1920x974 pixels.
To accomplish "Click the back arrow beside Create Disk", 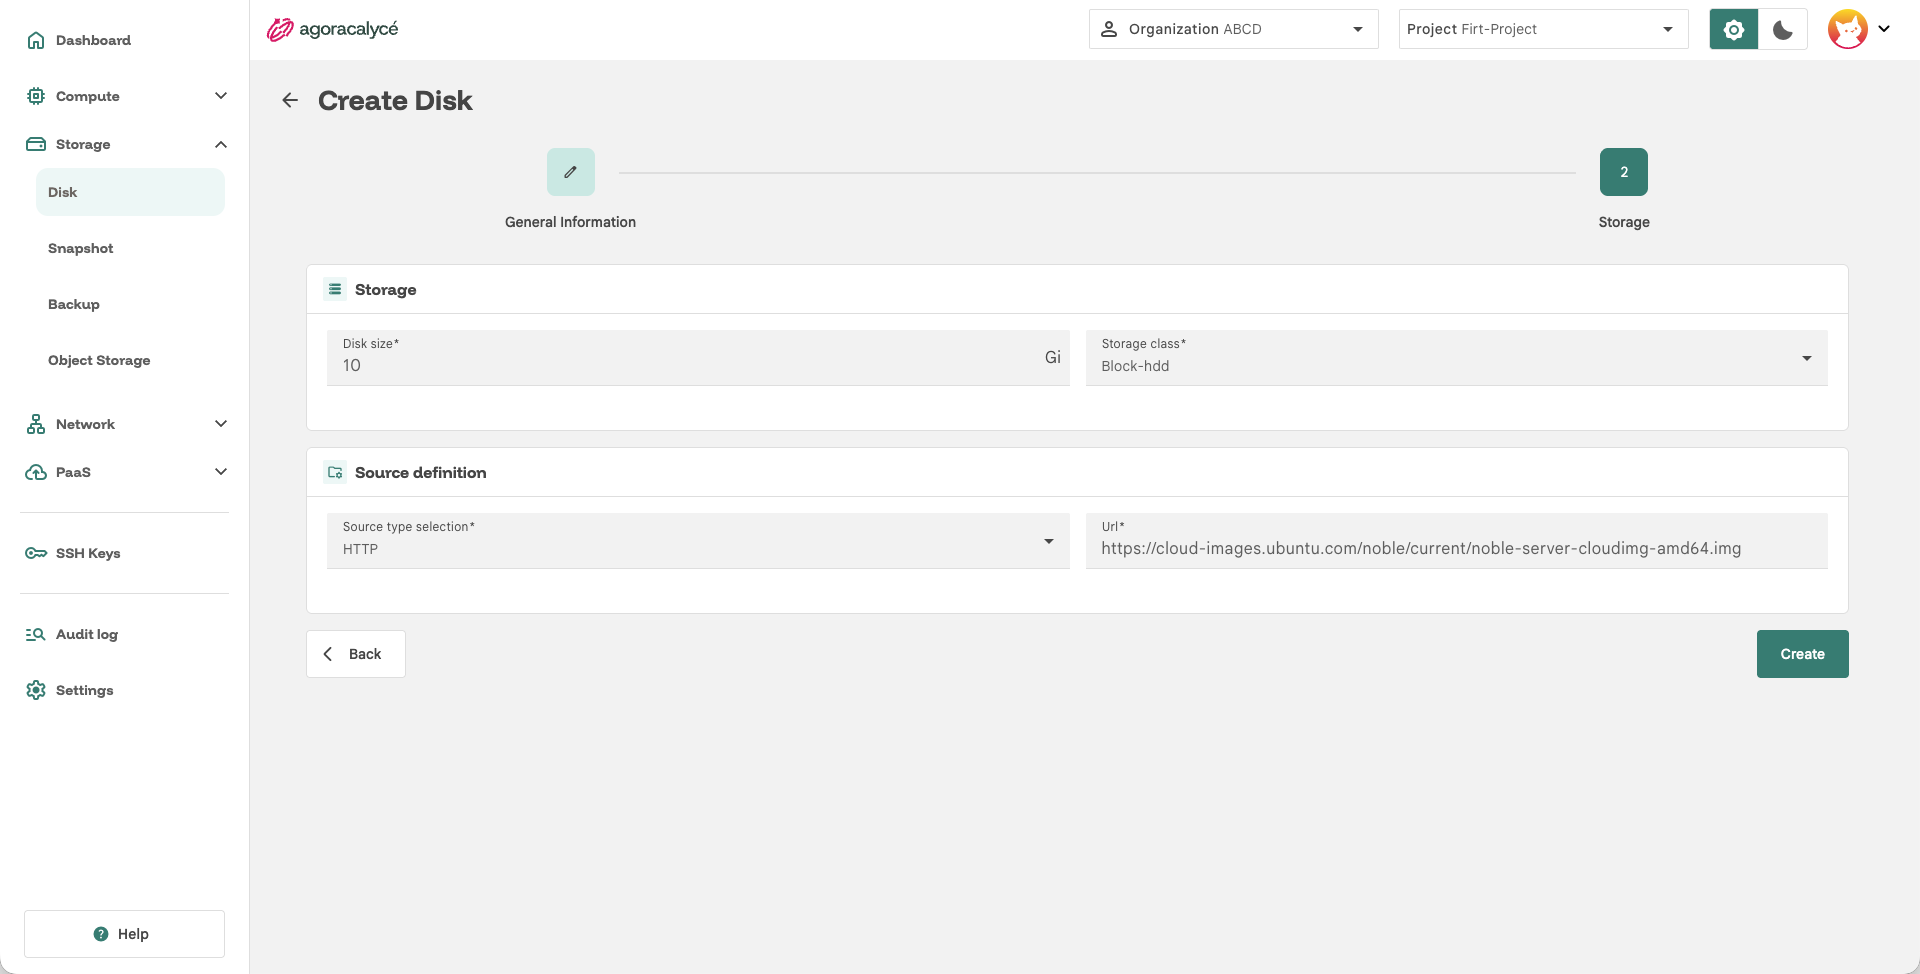I will pos(290,100).
